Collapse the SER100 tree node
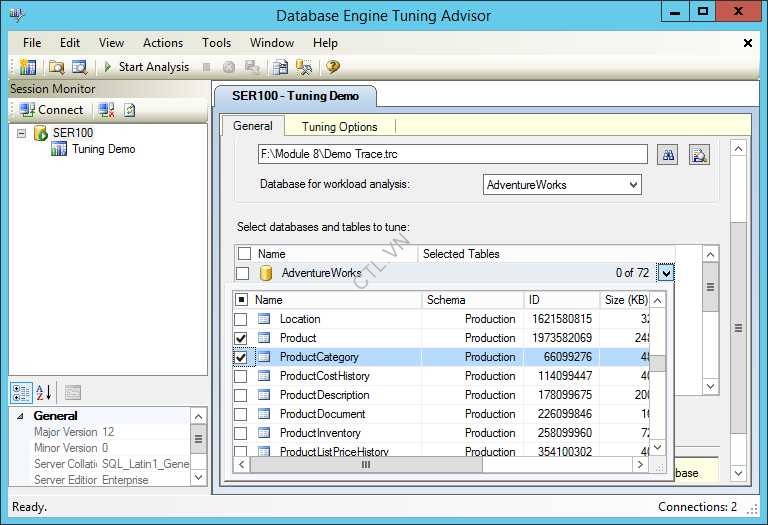This screenshot has height=525, width=768. pos(22,133)
